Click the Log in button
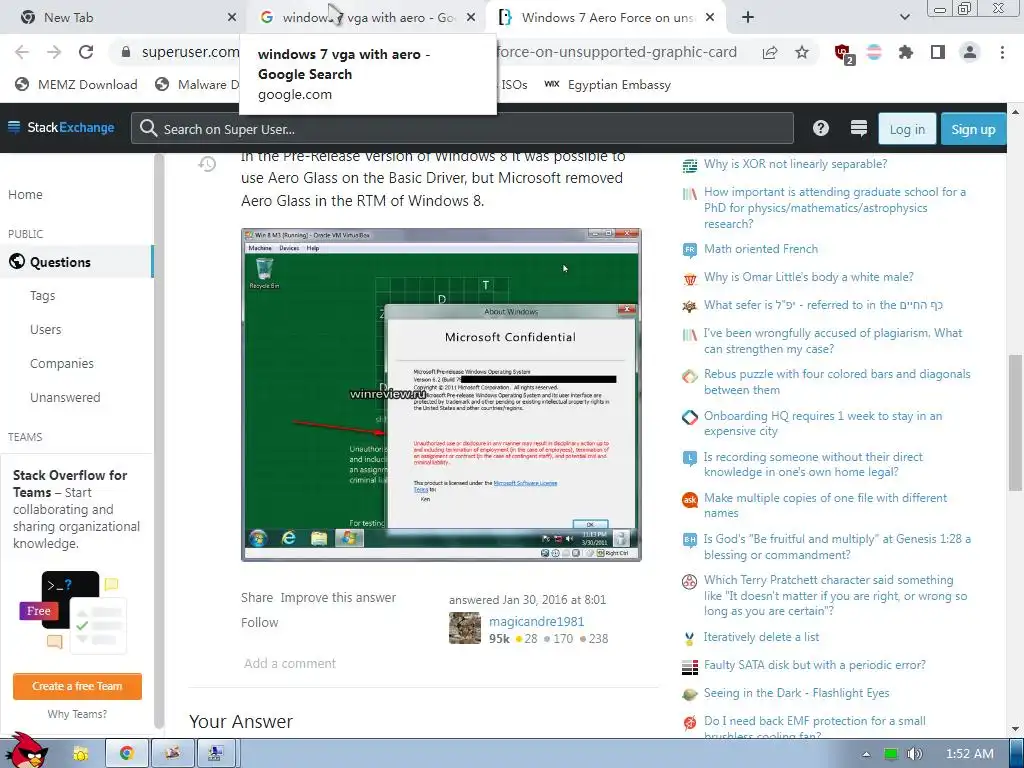This screenshot has width=1024, height=768. (x=907, y=129)
